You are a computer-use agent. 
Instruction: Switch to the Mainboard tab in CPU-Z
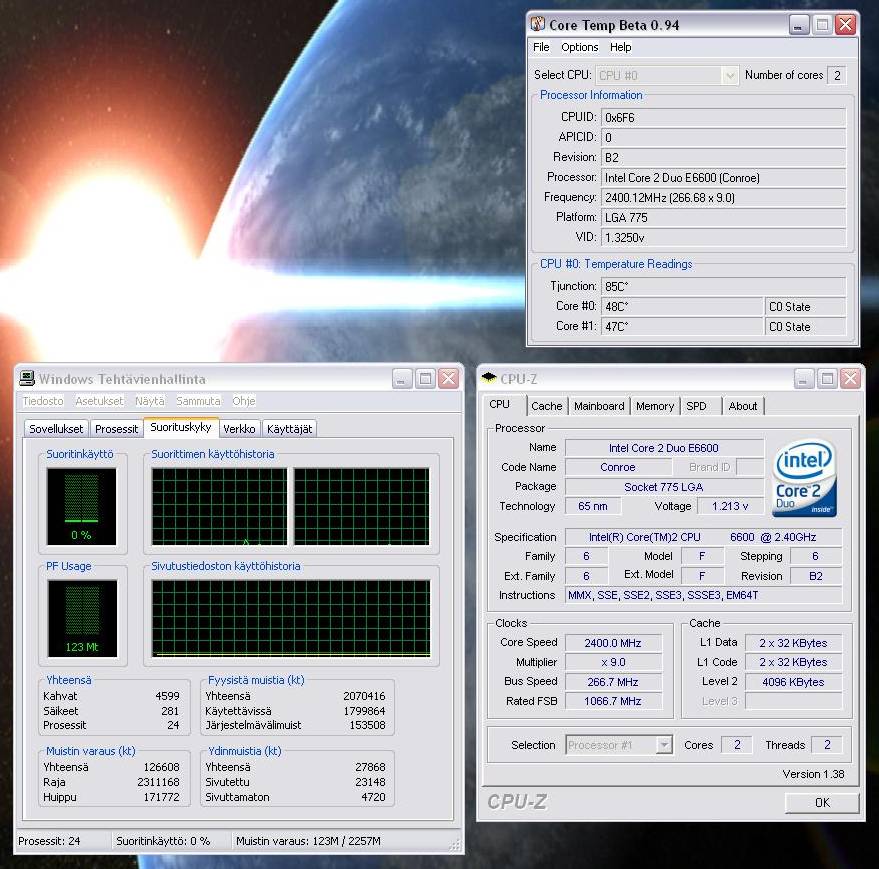pos(599,406)
